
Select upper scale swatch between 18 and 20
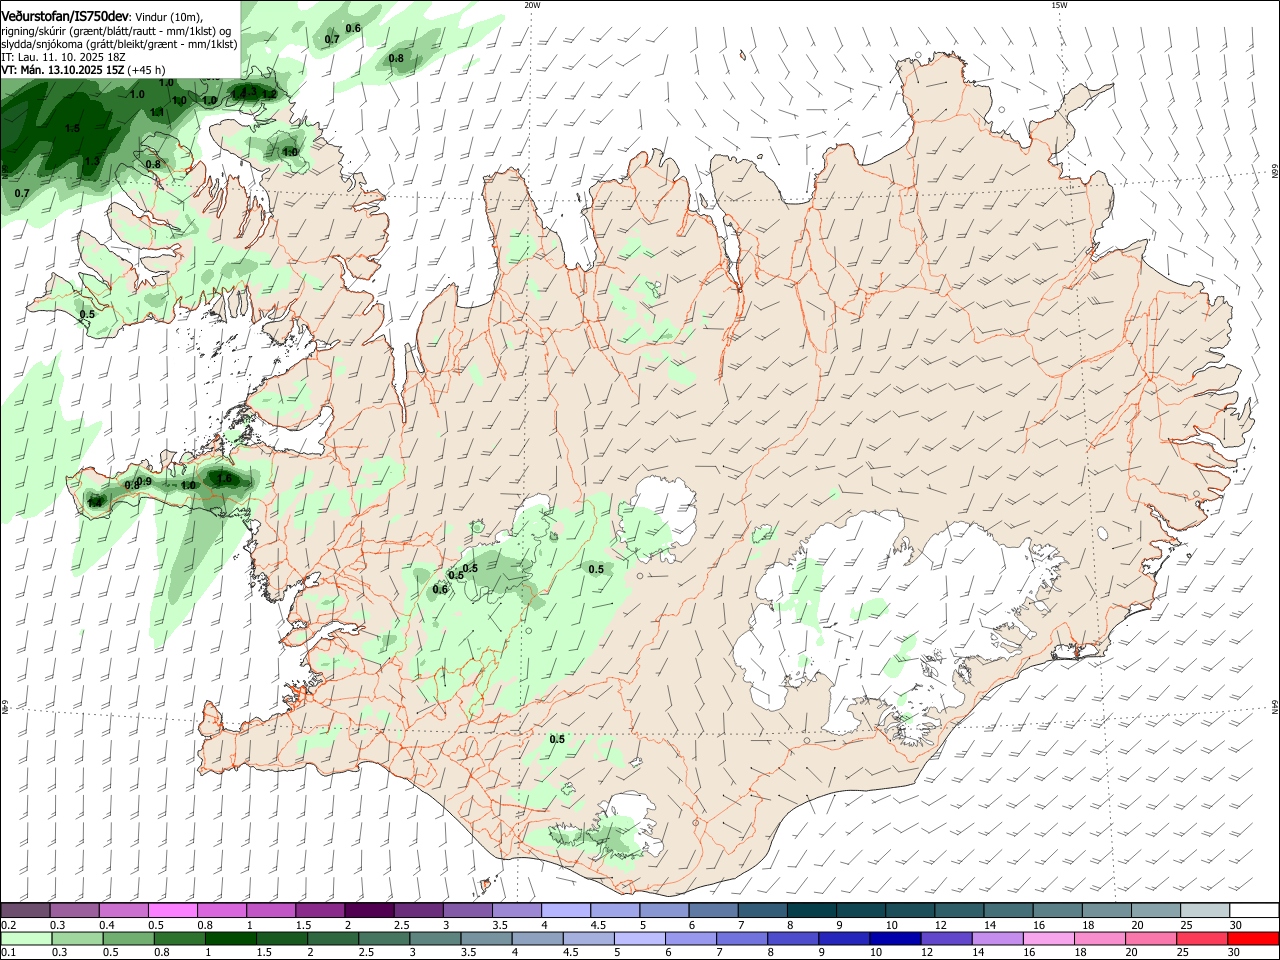pos(1106,910)
